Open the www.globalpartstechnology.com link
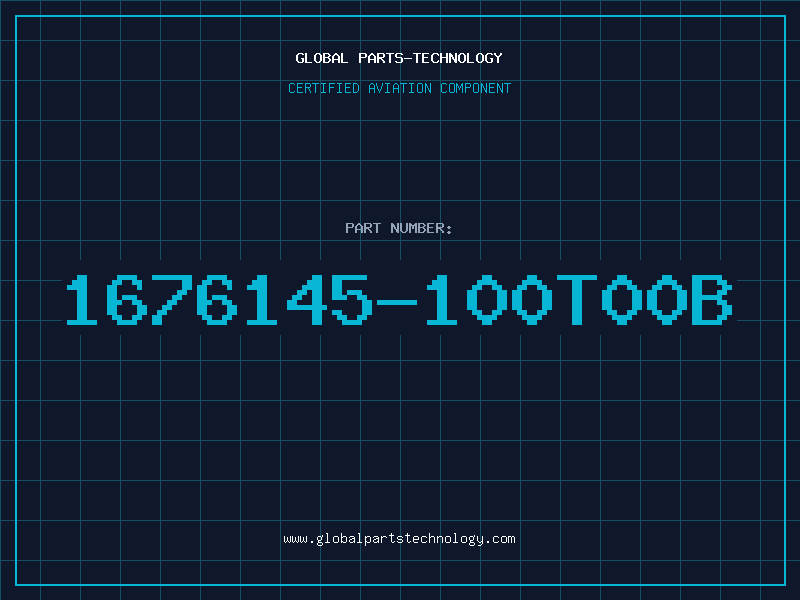Screen dimensions: 800x600 [399, 539]
